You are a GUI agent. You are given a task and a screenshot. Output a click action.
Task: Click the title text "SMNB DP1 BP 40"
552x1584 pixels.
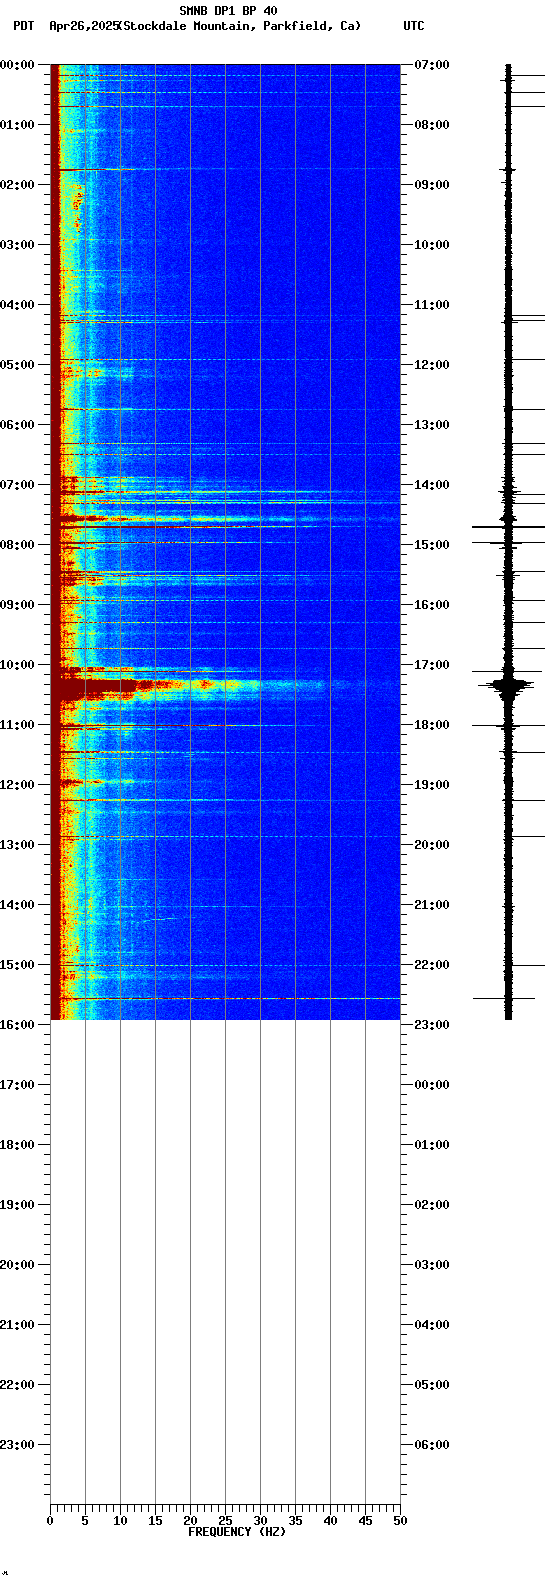click(x=228, y=11)
